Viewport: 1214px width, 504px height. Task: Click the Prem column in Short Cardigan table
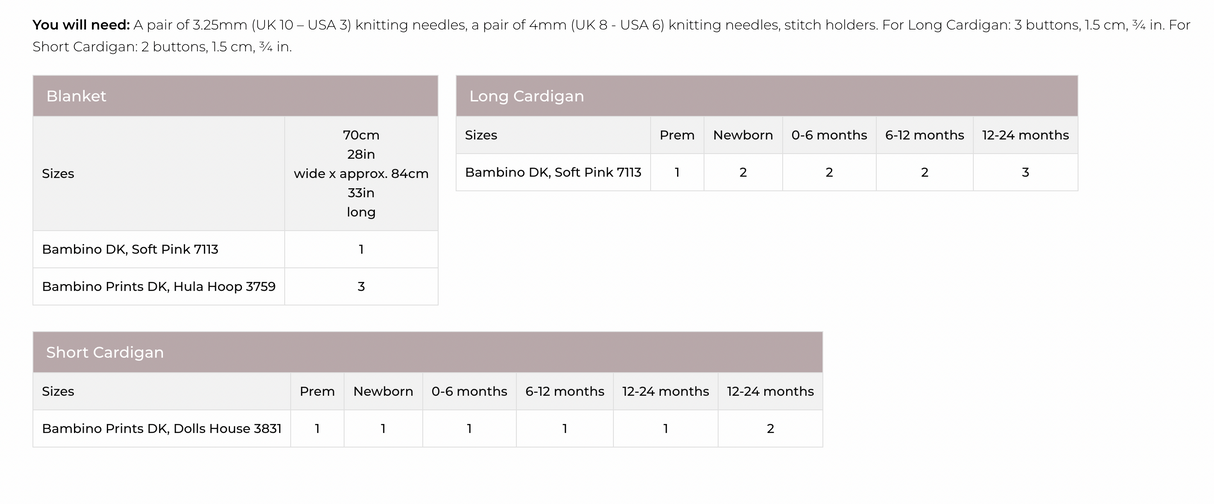point(317,391)
